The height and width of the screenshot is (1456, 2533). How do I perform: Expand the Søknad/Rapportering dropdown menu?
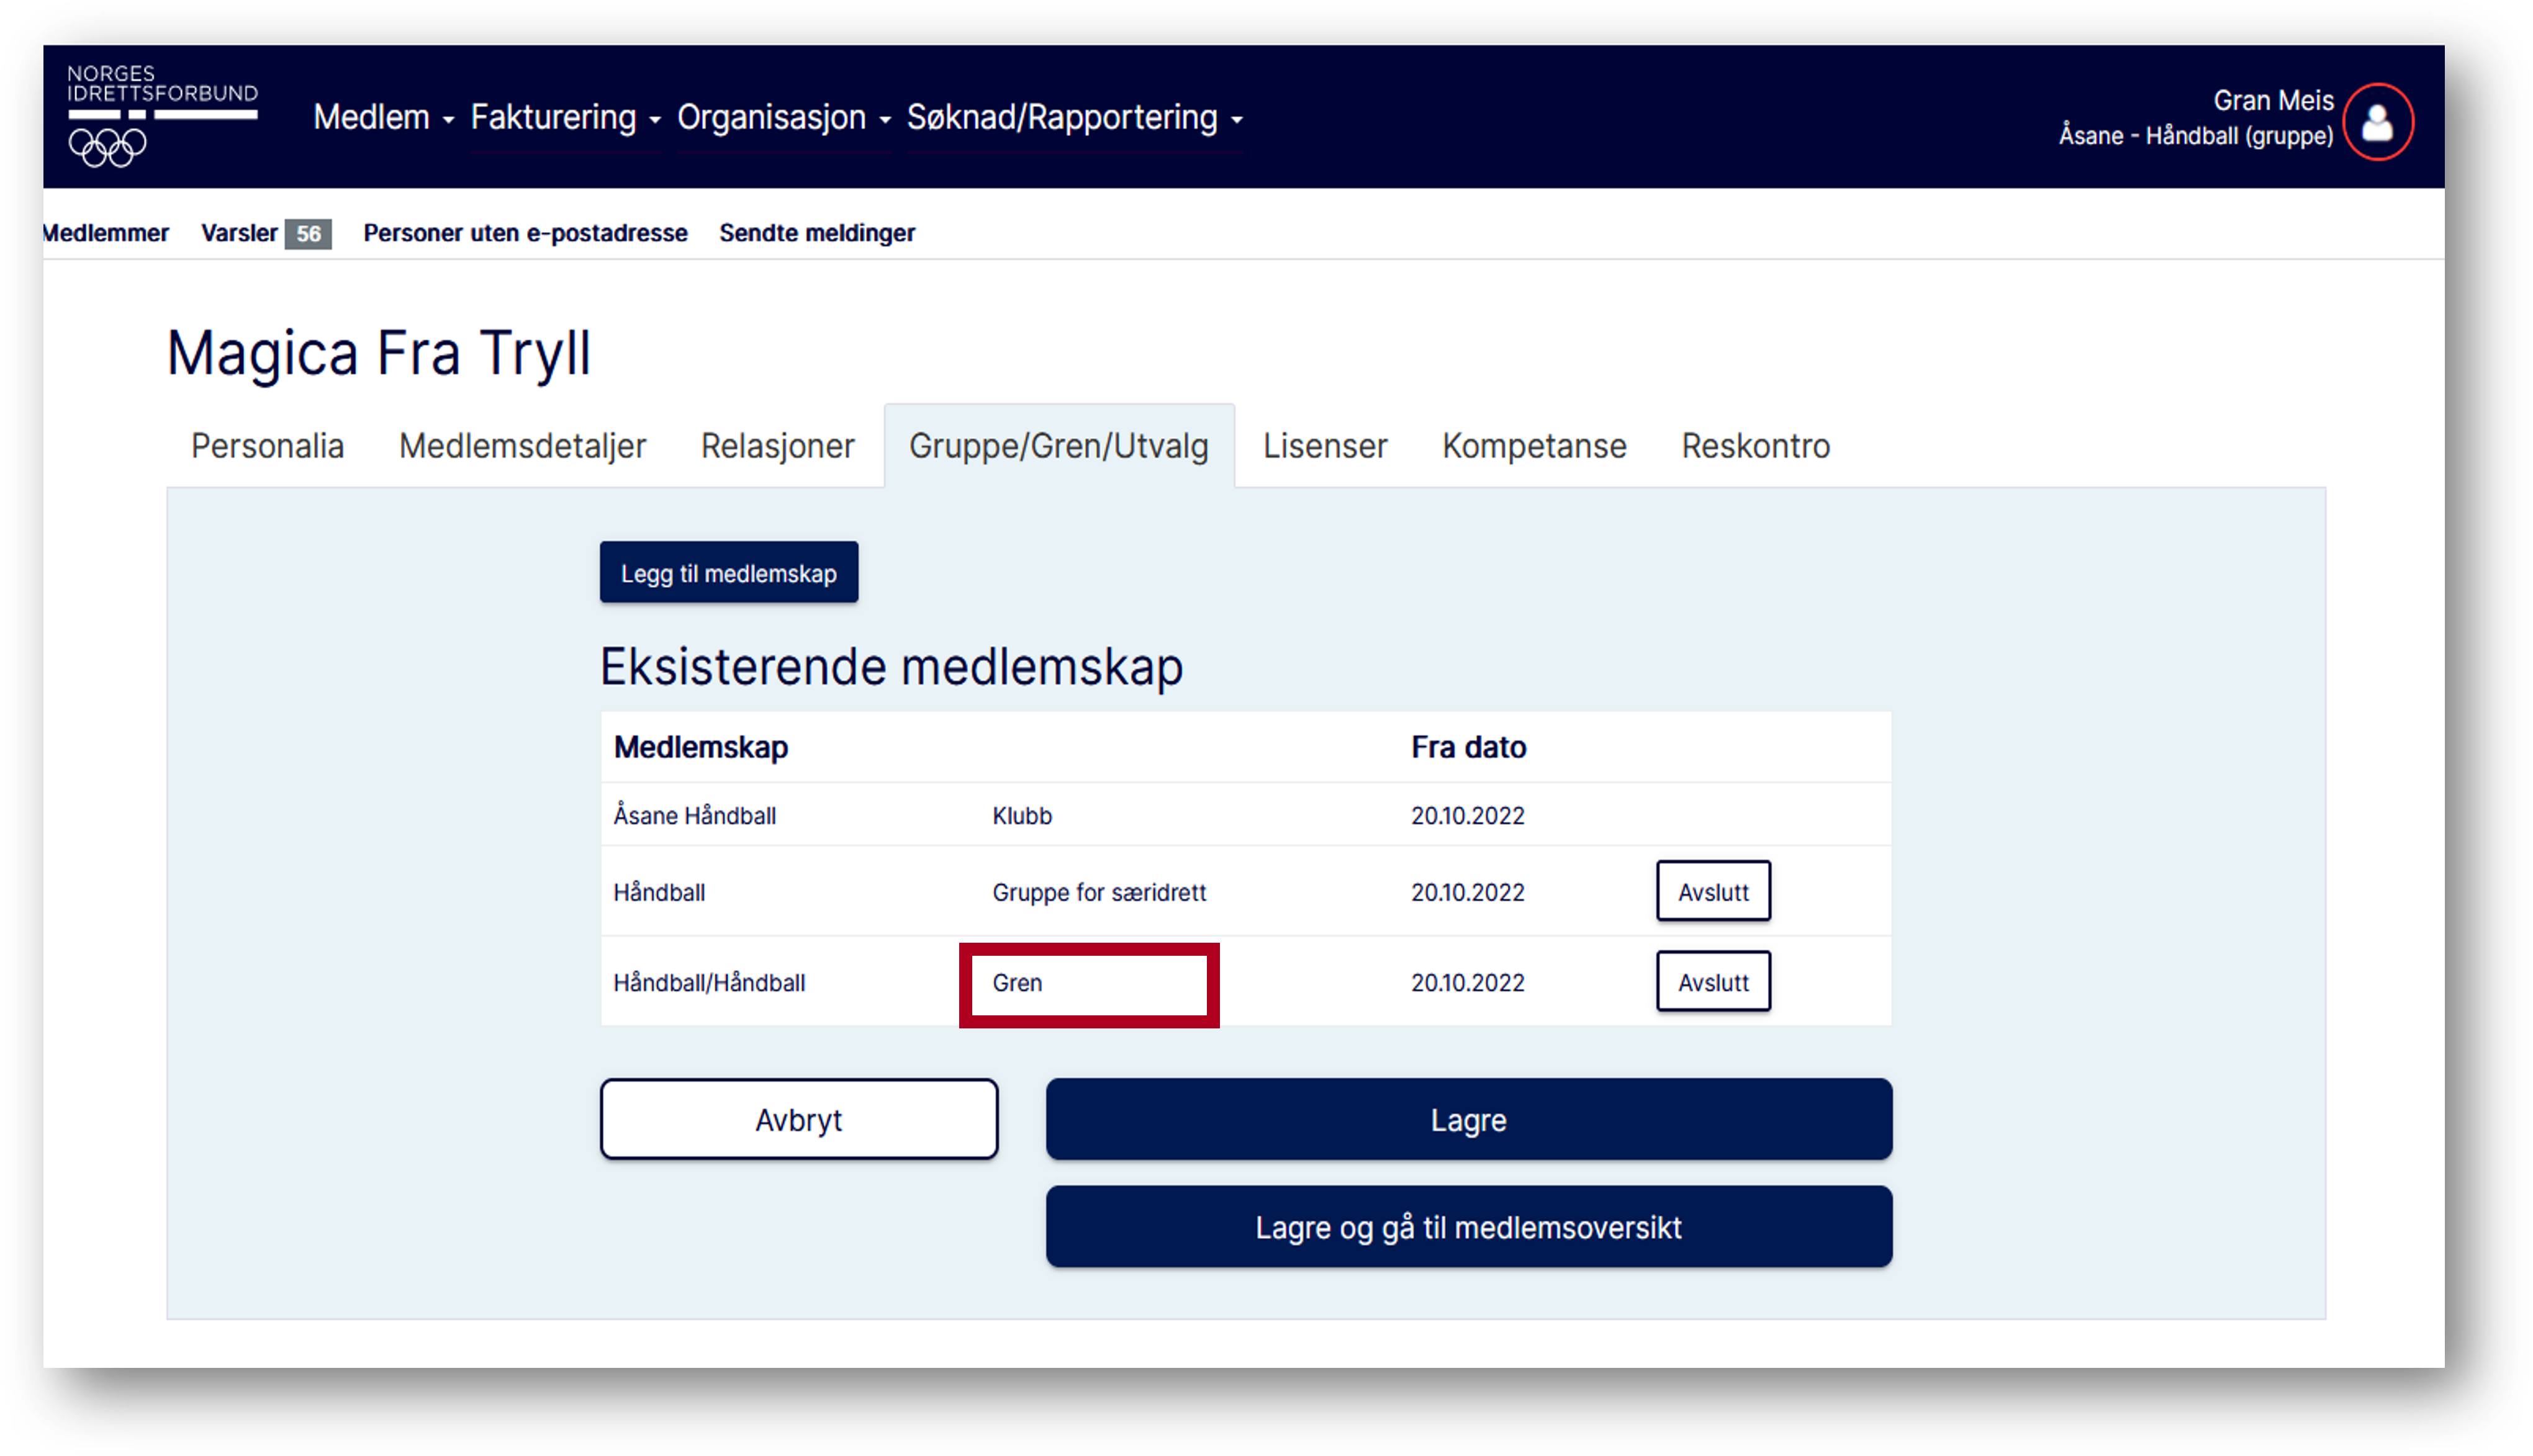point(1074,118)
